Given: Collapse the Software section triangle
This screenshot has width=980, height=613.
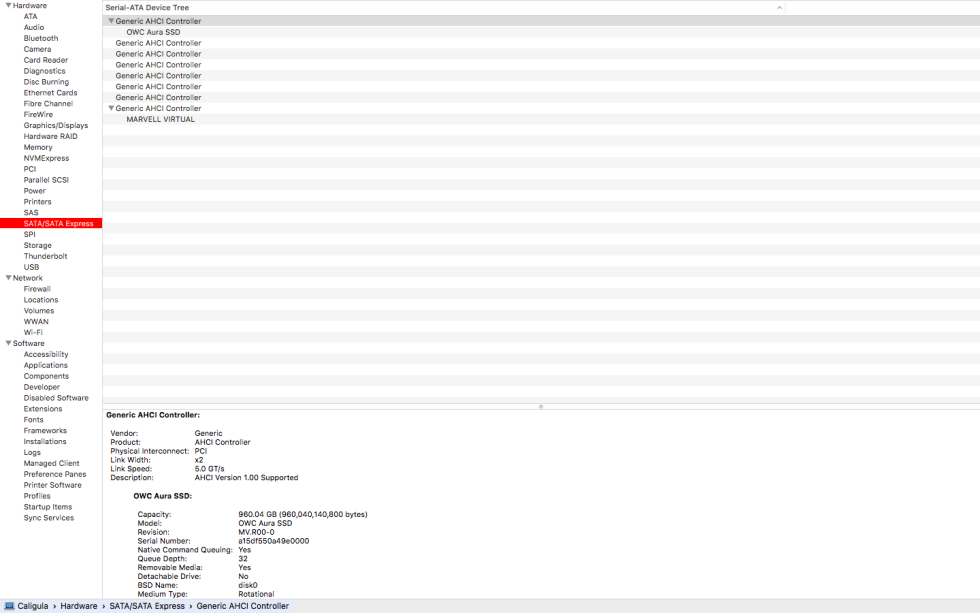Looking at the screenshot, I should pos(9,344).
